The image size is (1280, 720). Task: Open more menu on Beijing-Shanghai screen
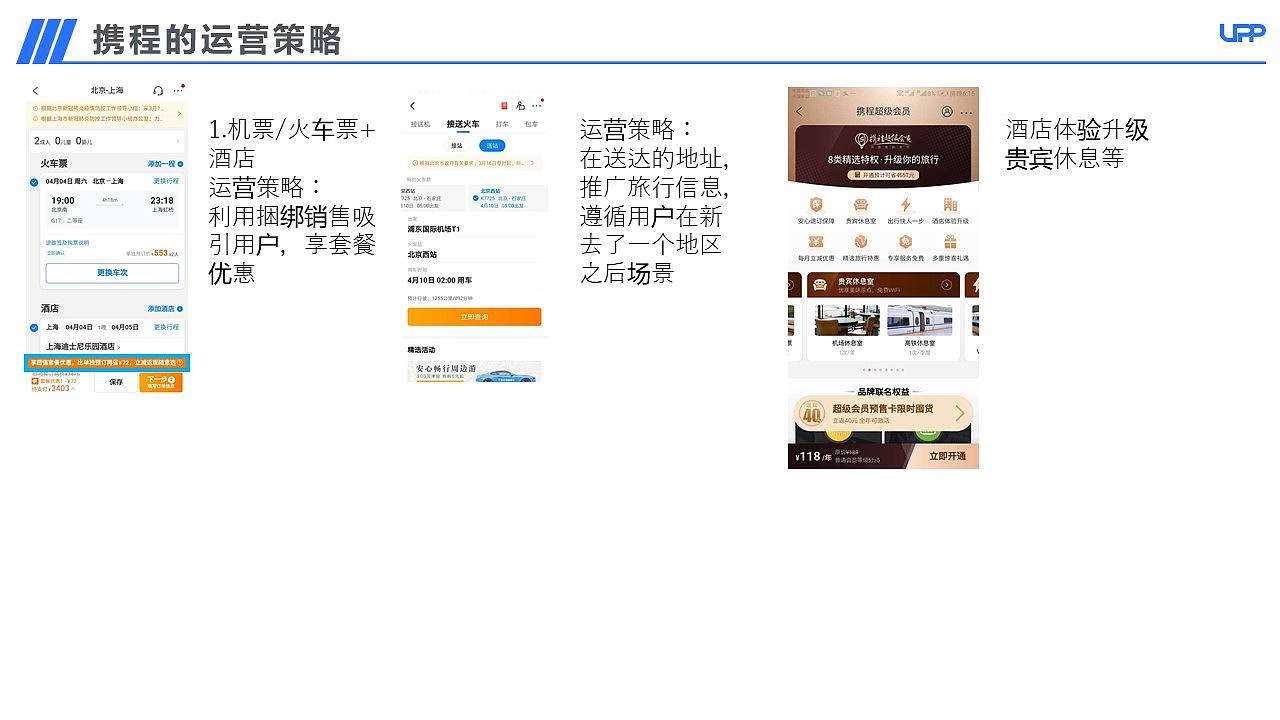[x=178, y=91]
